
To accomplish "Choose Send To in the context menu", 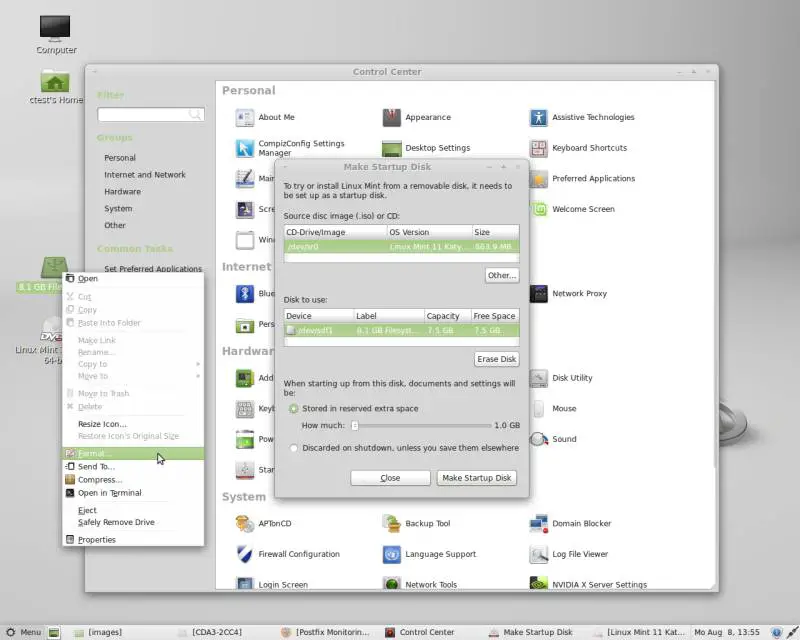I will [x=133, y=466].
